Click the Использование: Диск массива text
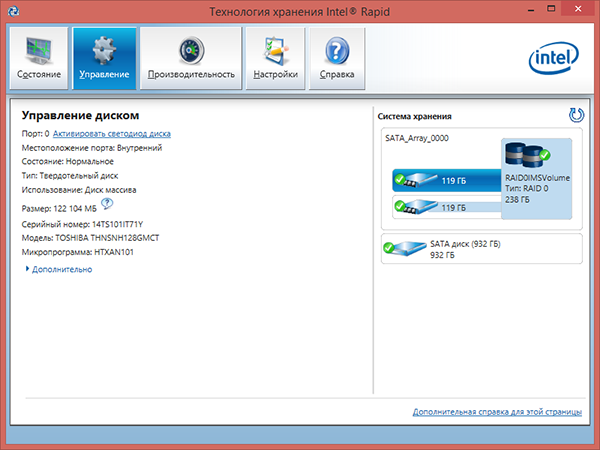Viewport: 600px width, 450px height. [79, 190]
